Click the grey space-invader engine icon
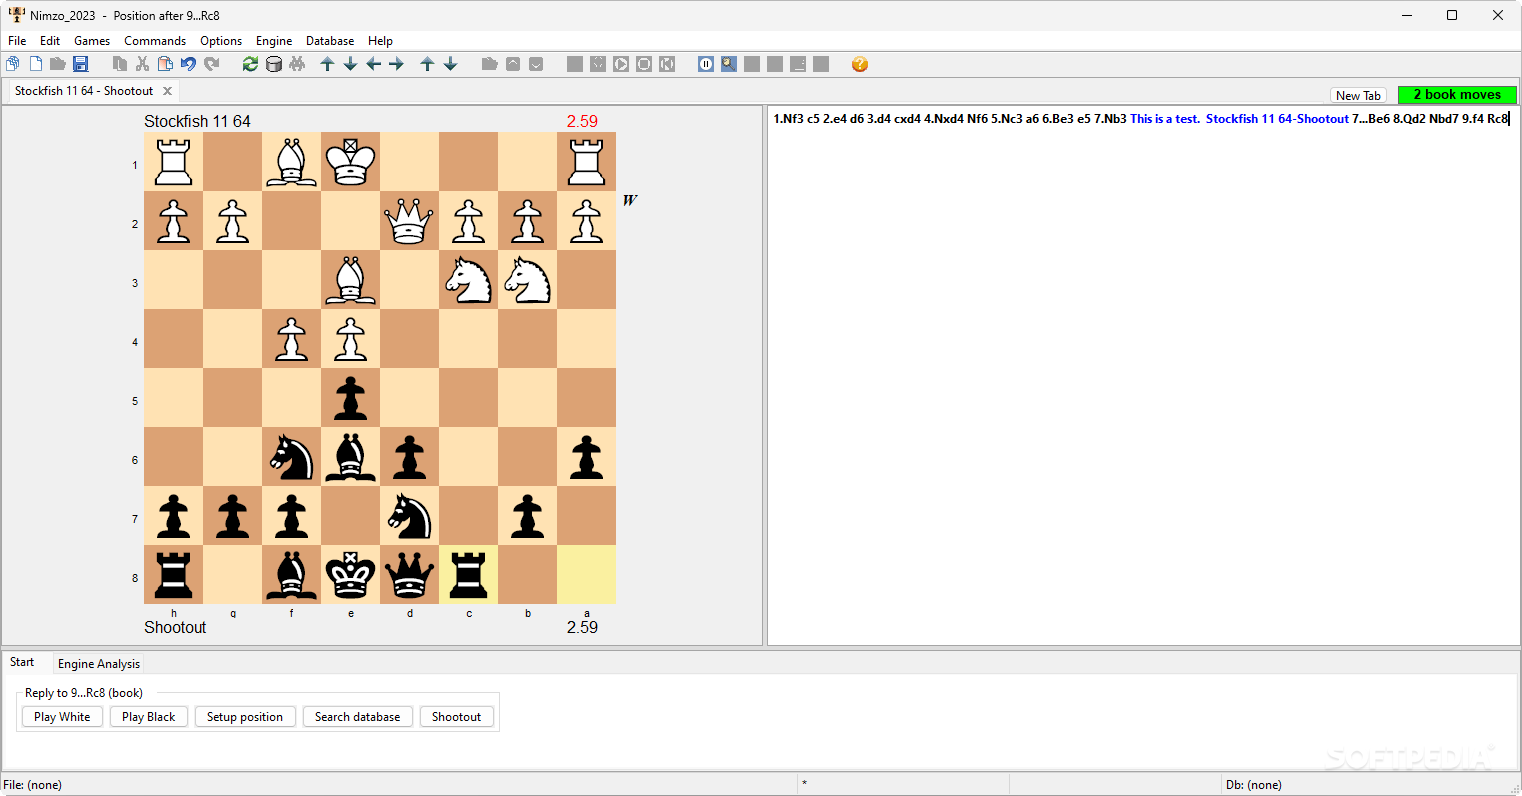Screen dimensions: 1522x796 point(297,64)
